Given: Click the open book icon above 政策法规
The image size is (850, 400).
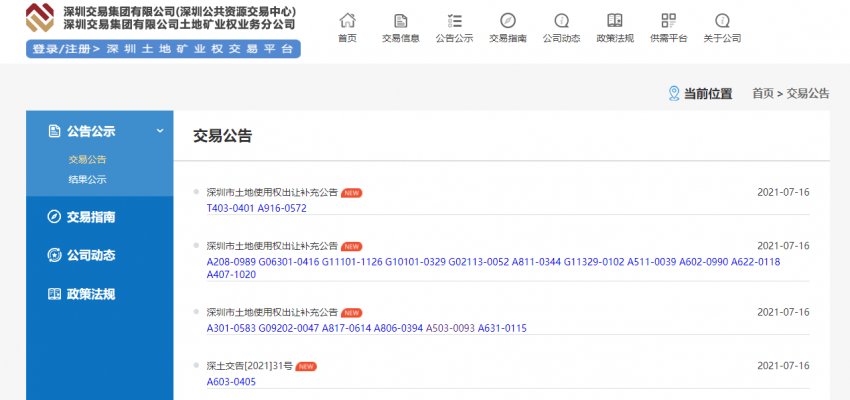Looking at the screenshot, I should pos(615,21).
